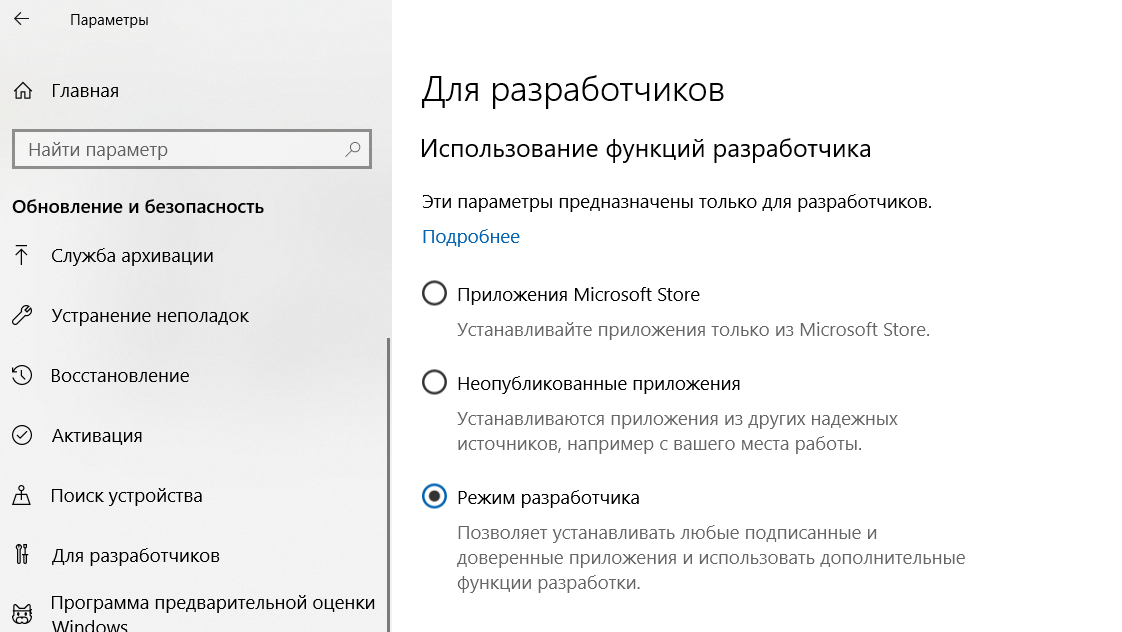Screen dimensions: 1122x632
Task: Select the Приложения Microsoft Store radio button
Action: click(434, 293)
